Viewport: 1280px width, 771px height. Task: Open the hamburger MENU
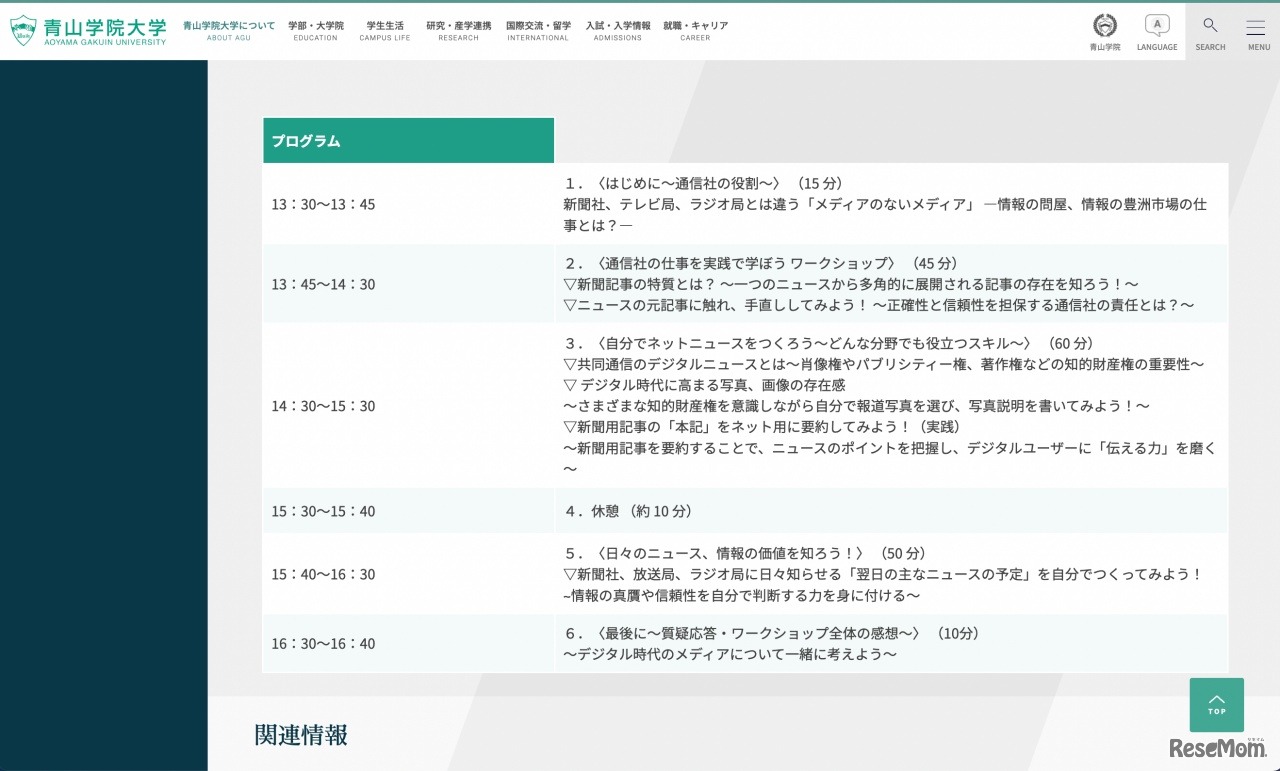[1258, 31]
